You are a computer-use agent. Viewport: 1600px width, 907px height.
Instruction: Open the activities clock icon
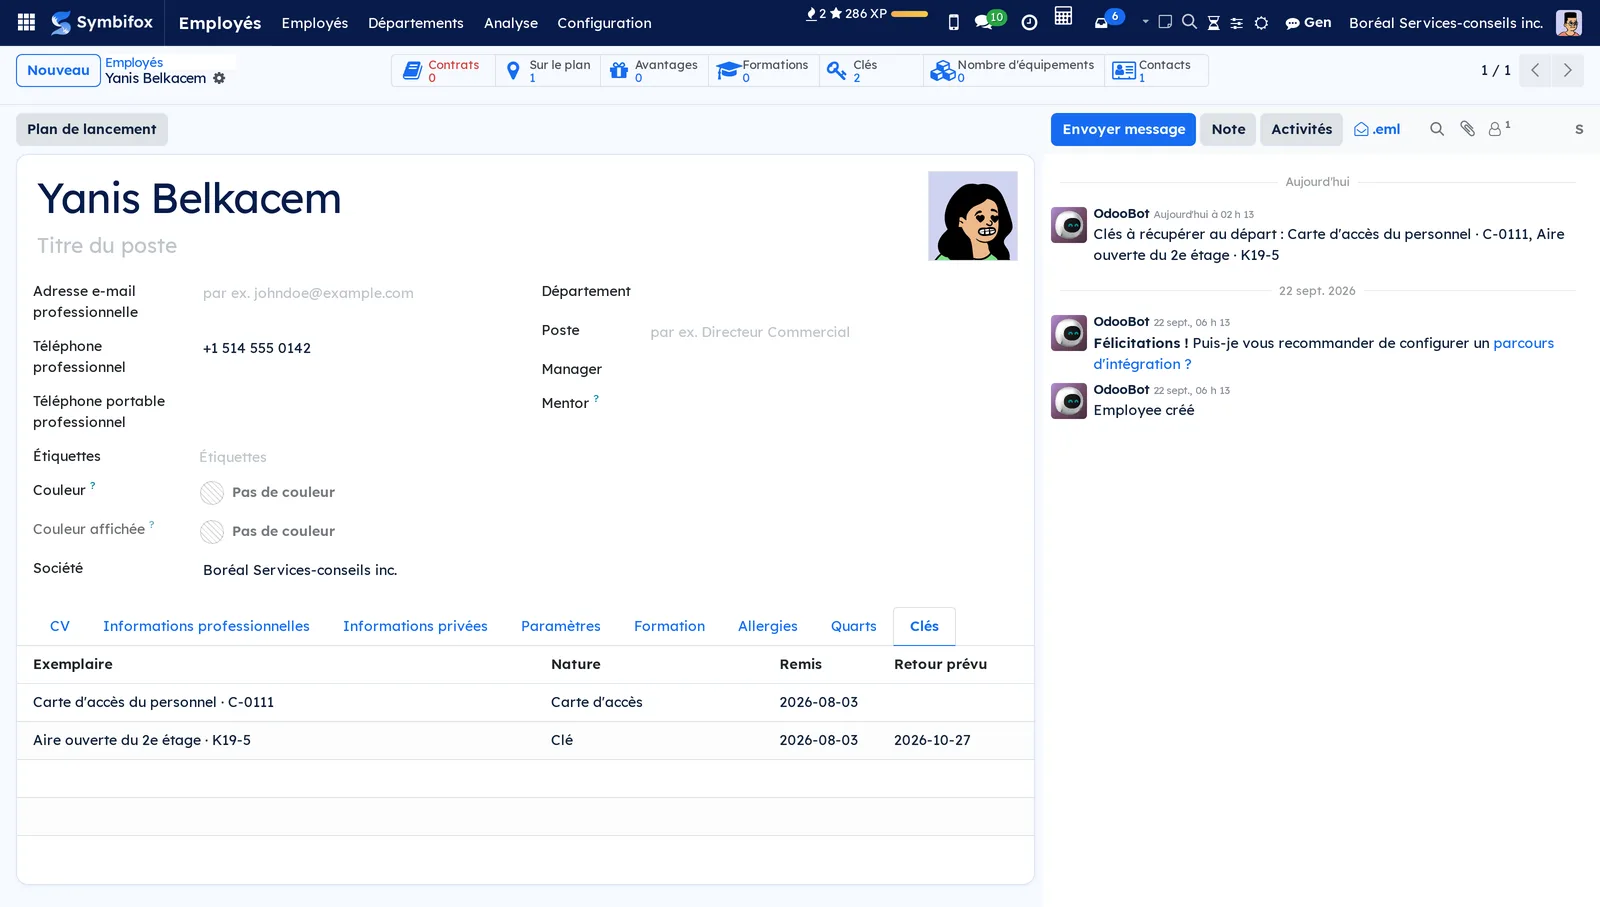(1029, 22)
